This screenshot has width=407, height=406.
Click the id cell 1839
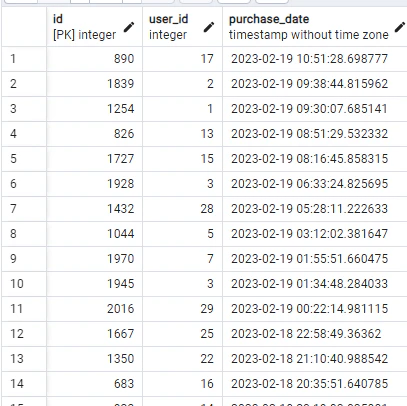pyautogui.click(x=94, y=84)
